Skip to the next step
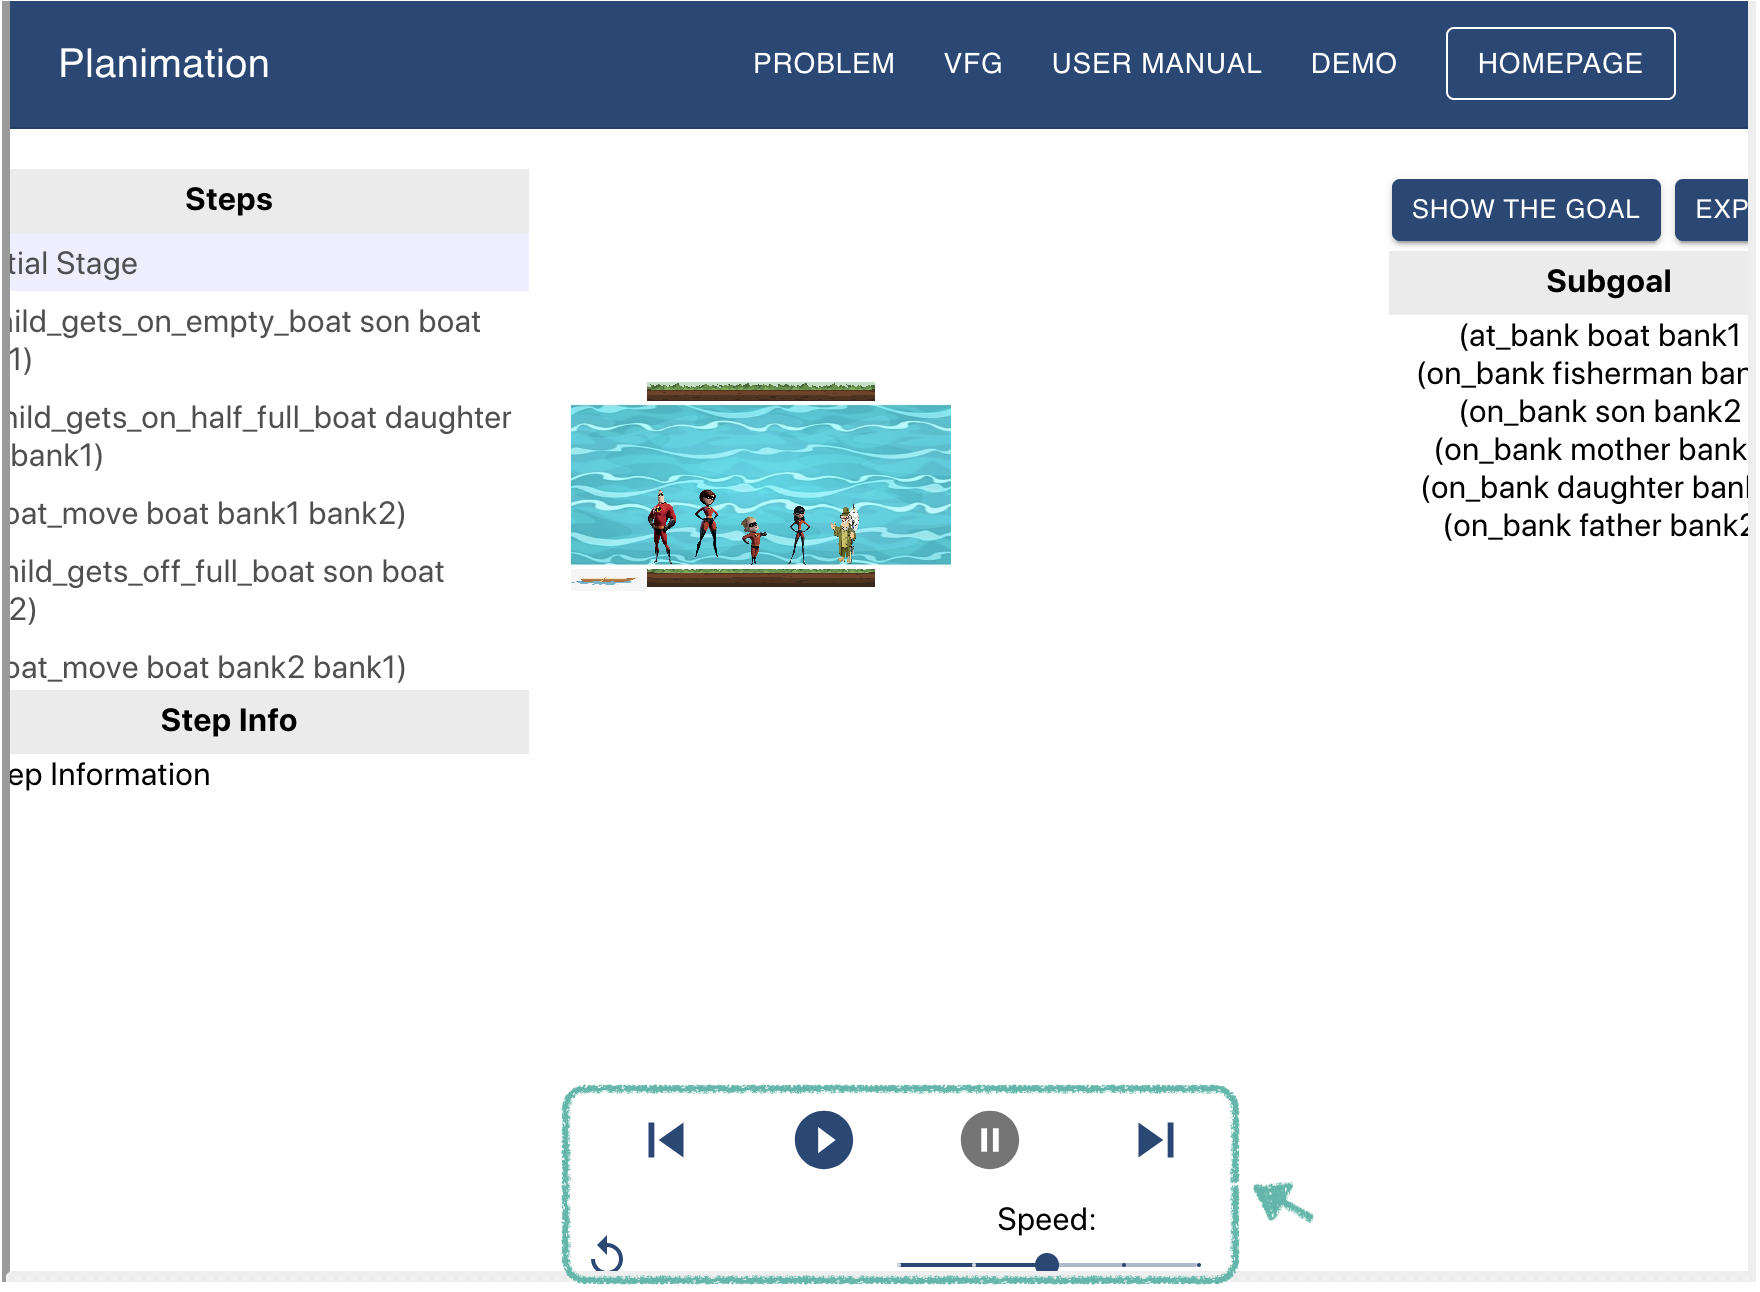This screenshot has width=1760, height=1292. (1156, 1140)
